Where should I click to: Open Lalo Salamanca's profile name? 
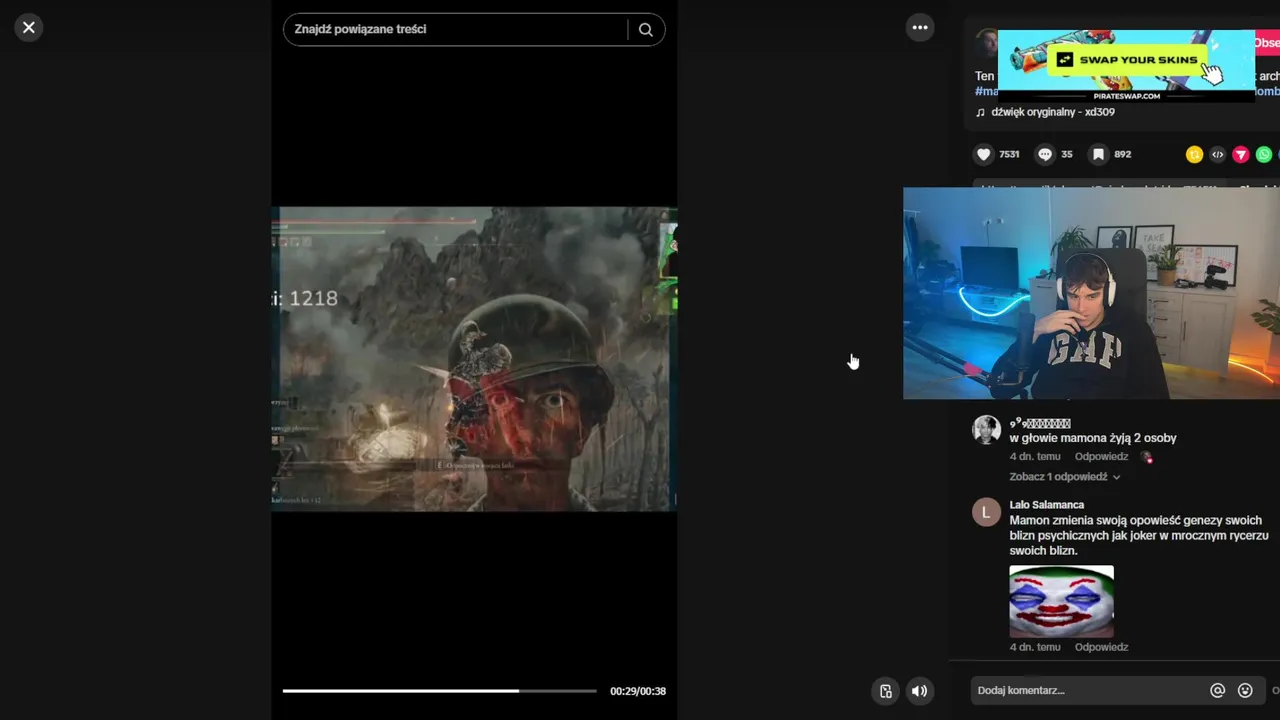click(1046, 505)
